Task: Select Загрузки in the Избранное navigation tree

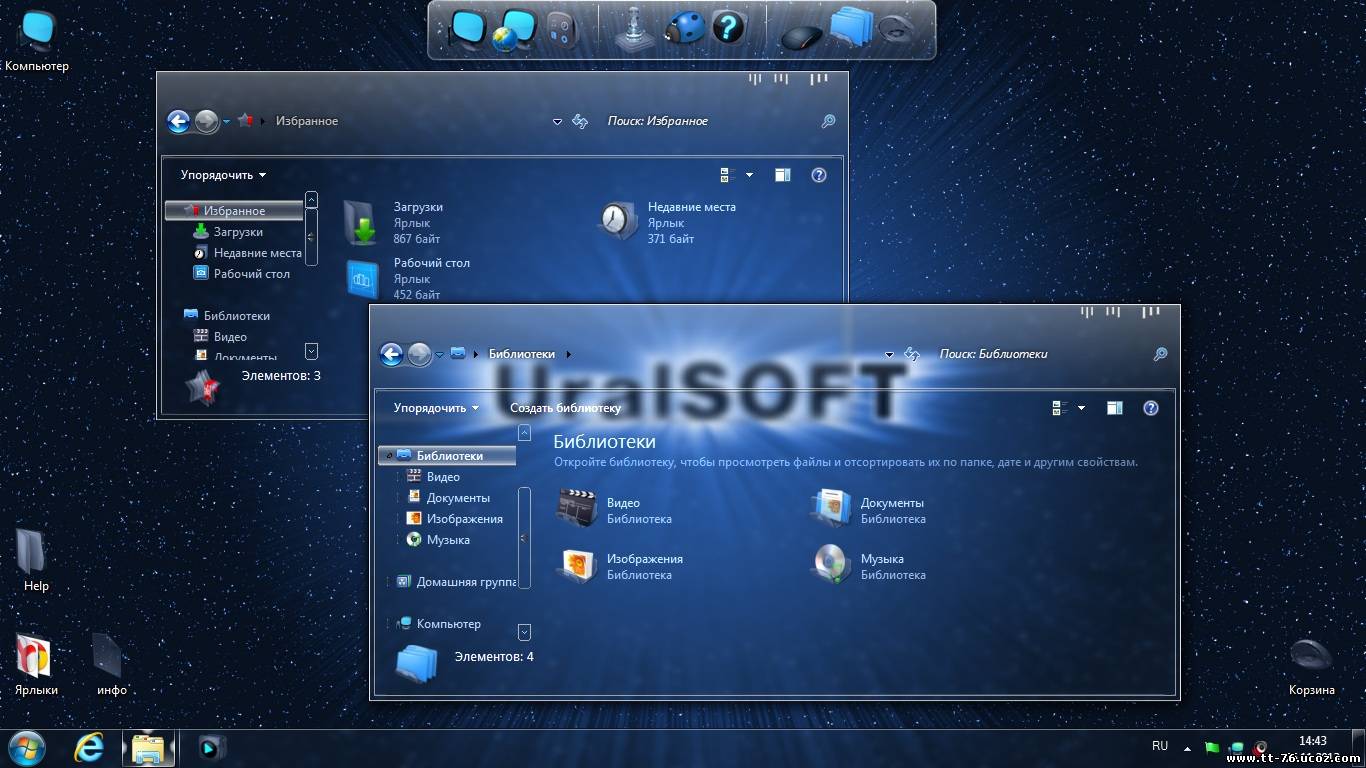Action: click(x=238, y=232)
